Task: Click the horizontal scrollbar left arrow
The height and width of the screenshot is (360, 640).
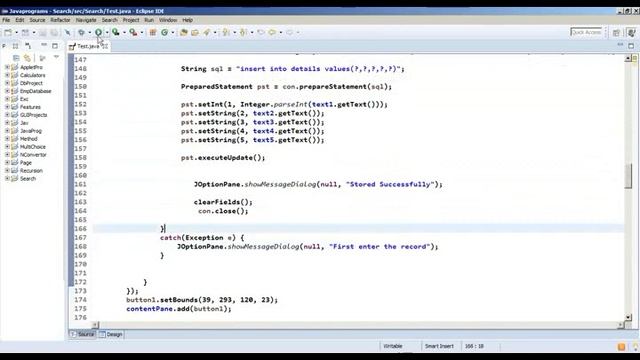Action: click(95, 325)
